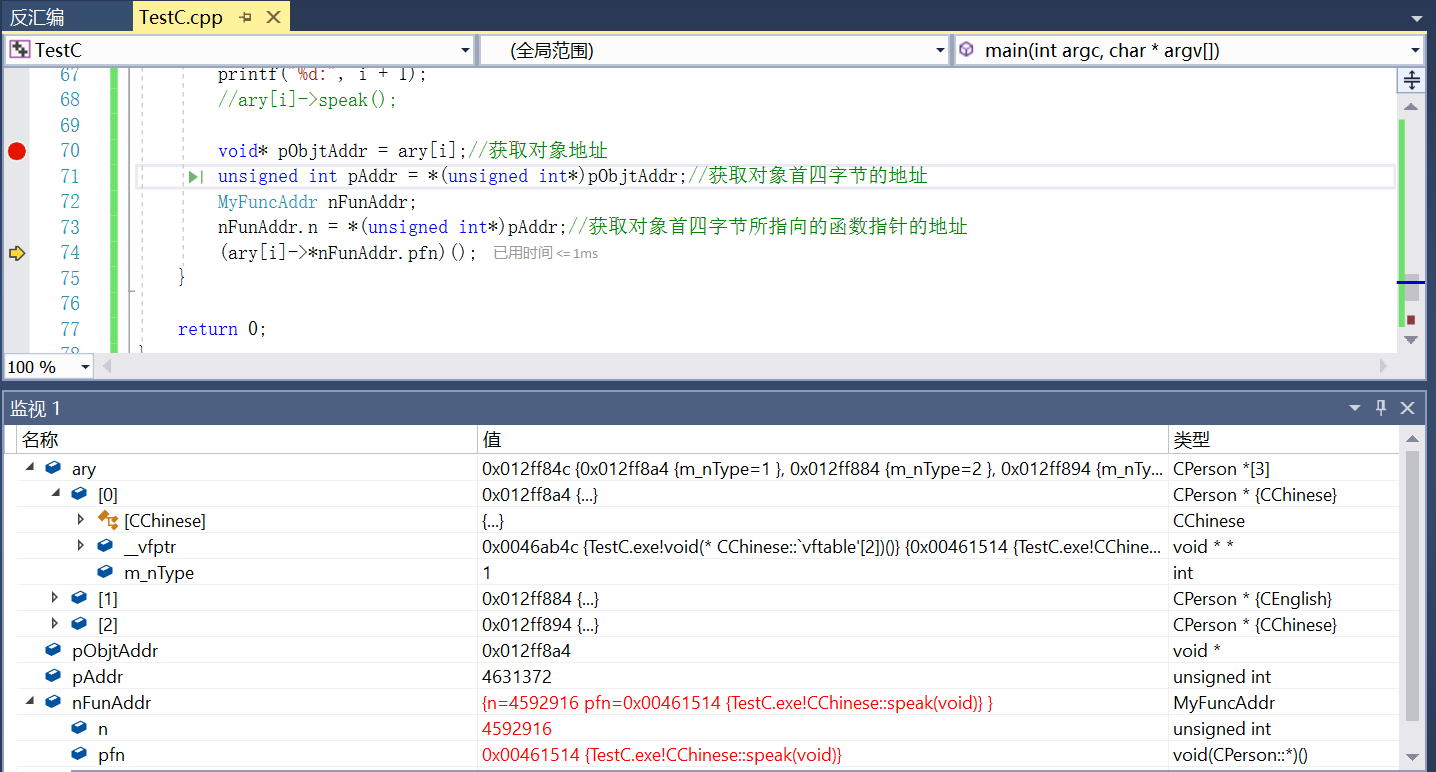Click the variable icon beside pObjtAddr
This screenshot has height=772, width=1436.
point(53,650)
